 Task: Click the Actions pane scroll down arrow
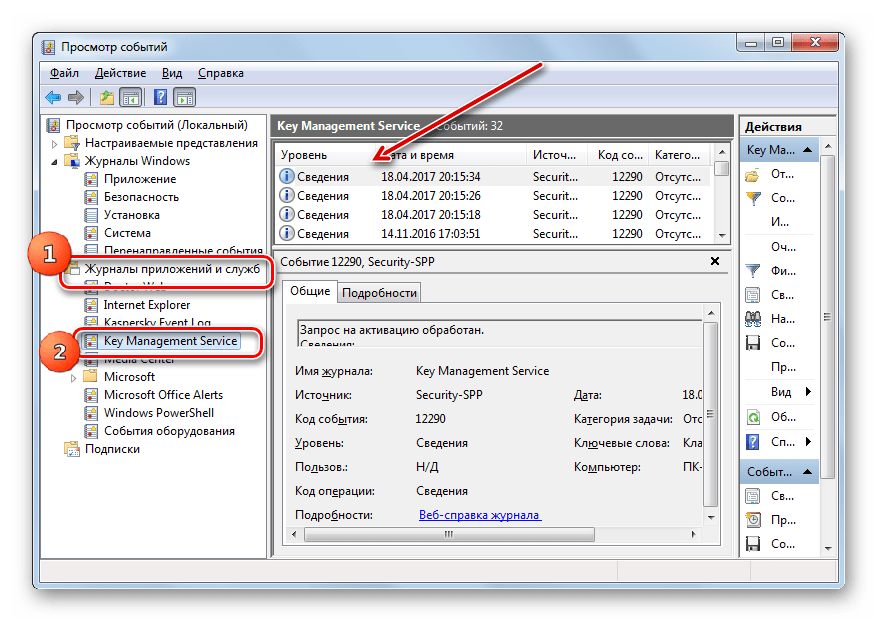point(828,549)
